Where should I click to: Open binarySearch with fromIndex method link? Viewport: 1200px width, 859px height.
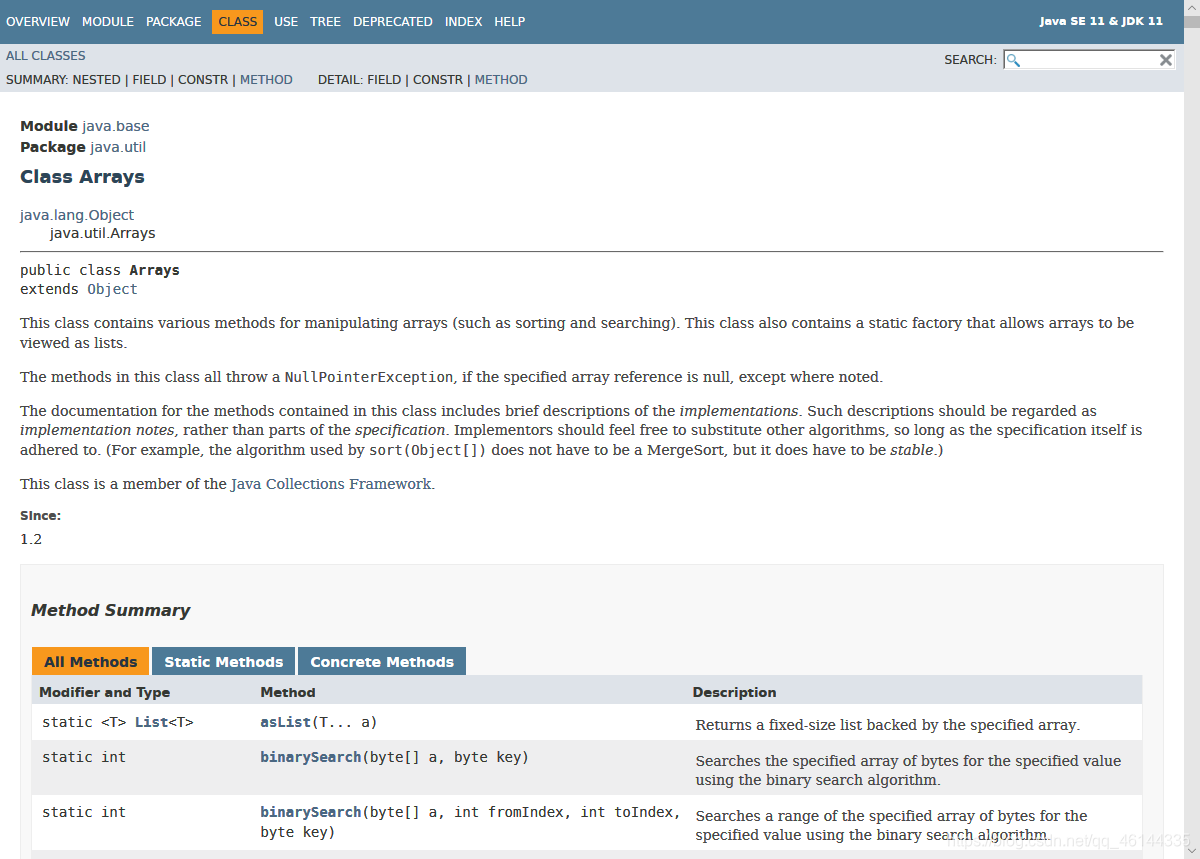[311, 812]
